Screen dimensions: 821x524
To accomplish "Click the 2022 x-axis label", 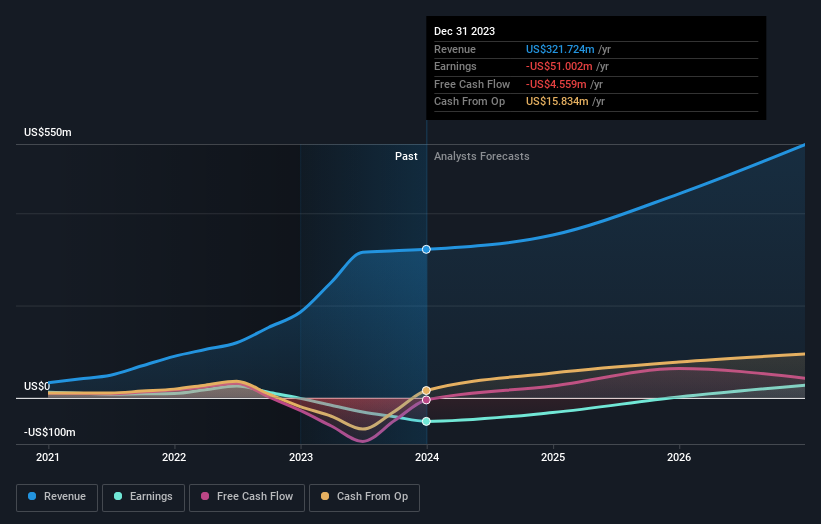I will (174, 458).
